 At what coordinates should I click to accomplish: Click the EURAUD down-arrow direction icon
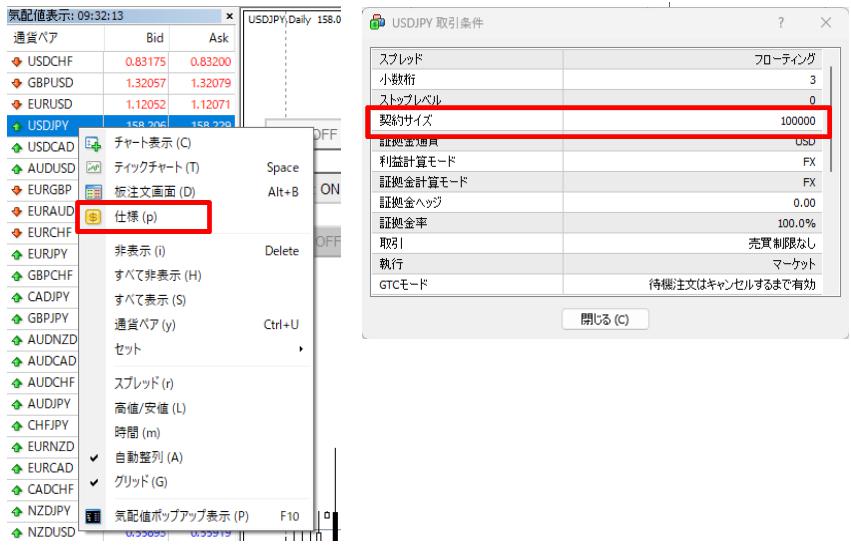pos(17,212)
